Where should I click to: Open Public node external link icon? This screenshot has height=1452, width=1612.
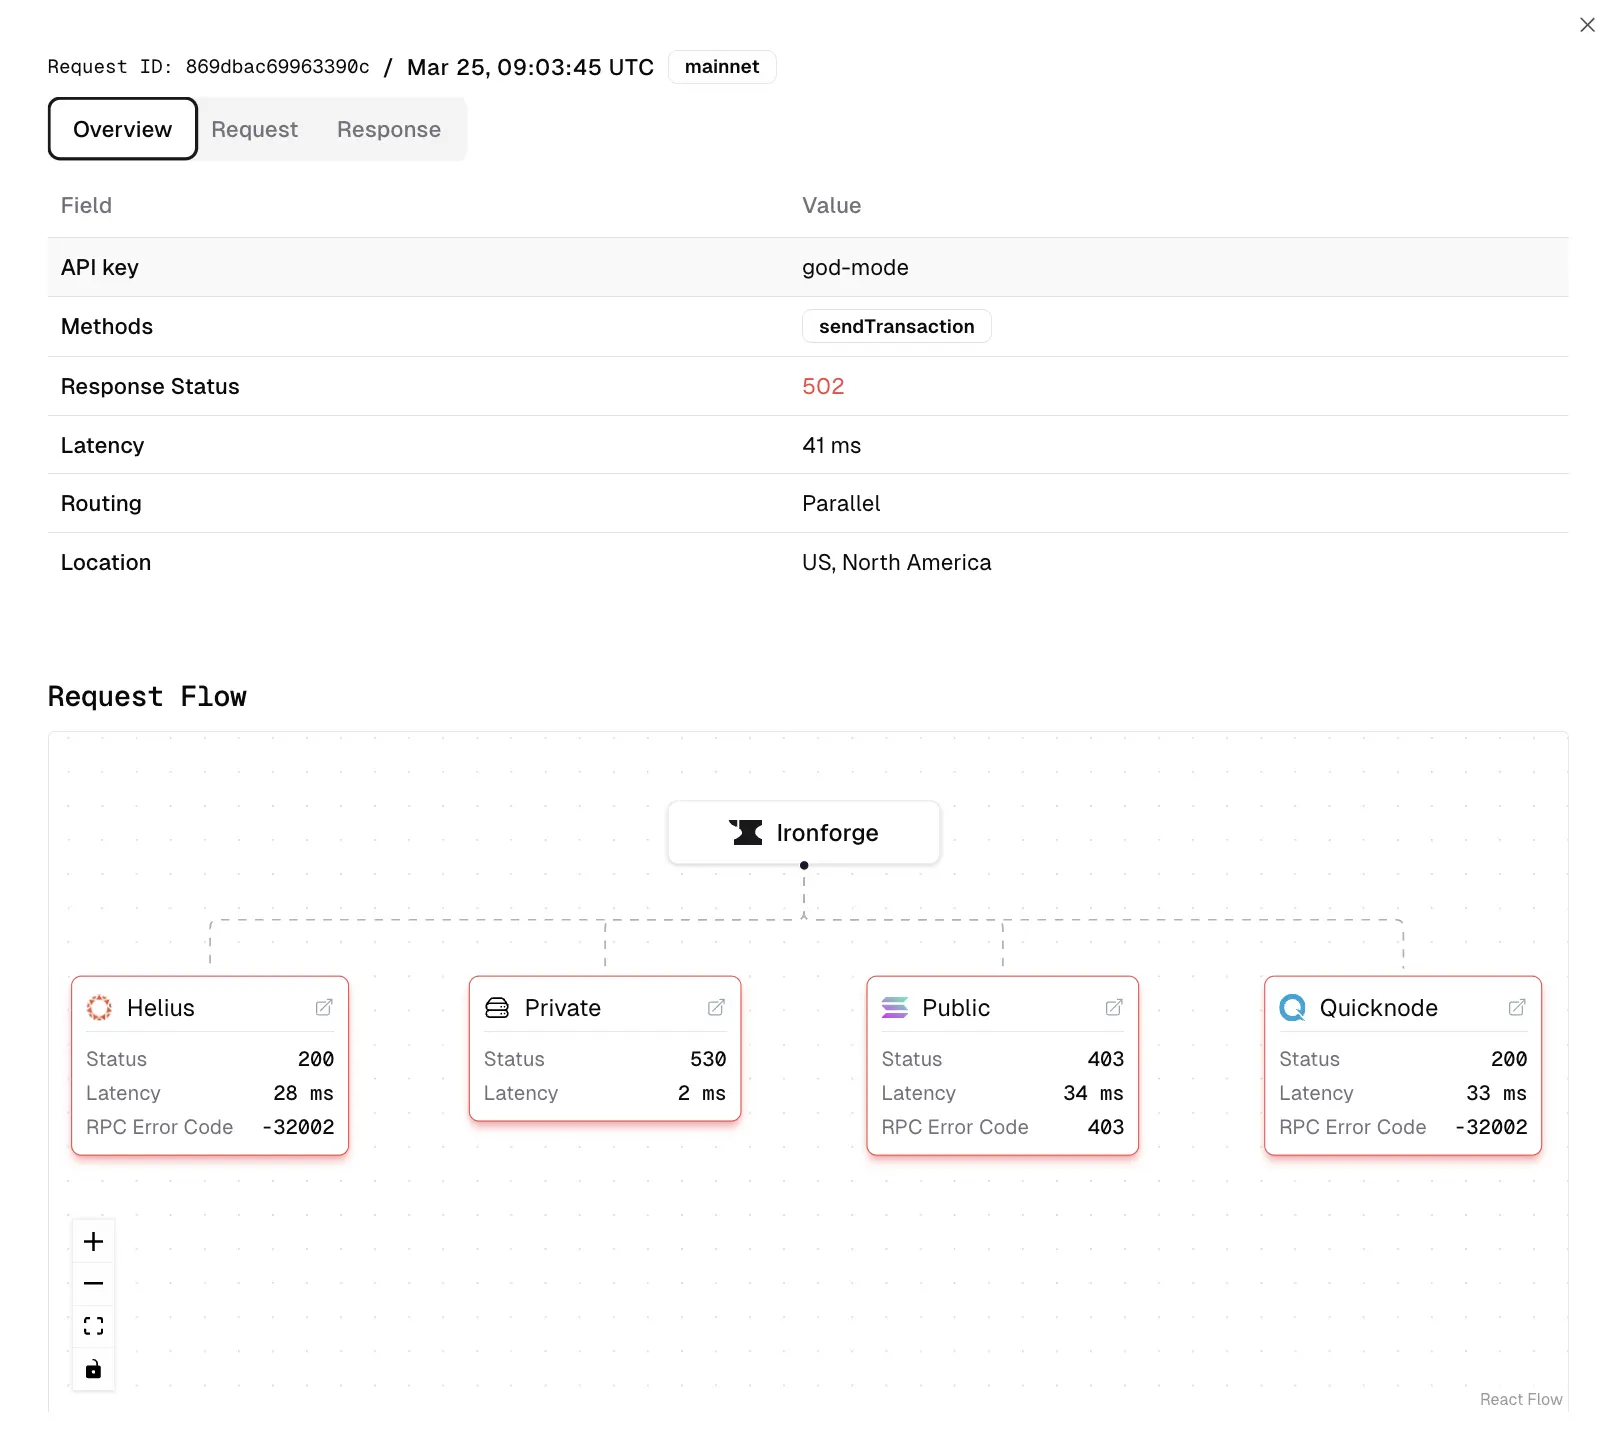click(x=1114, y=1008)
